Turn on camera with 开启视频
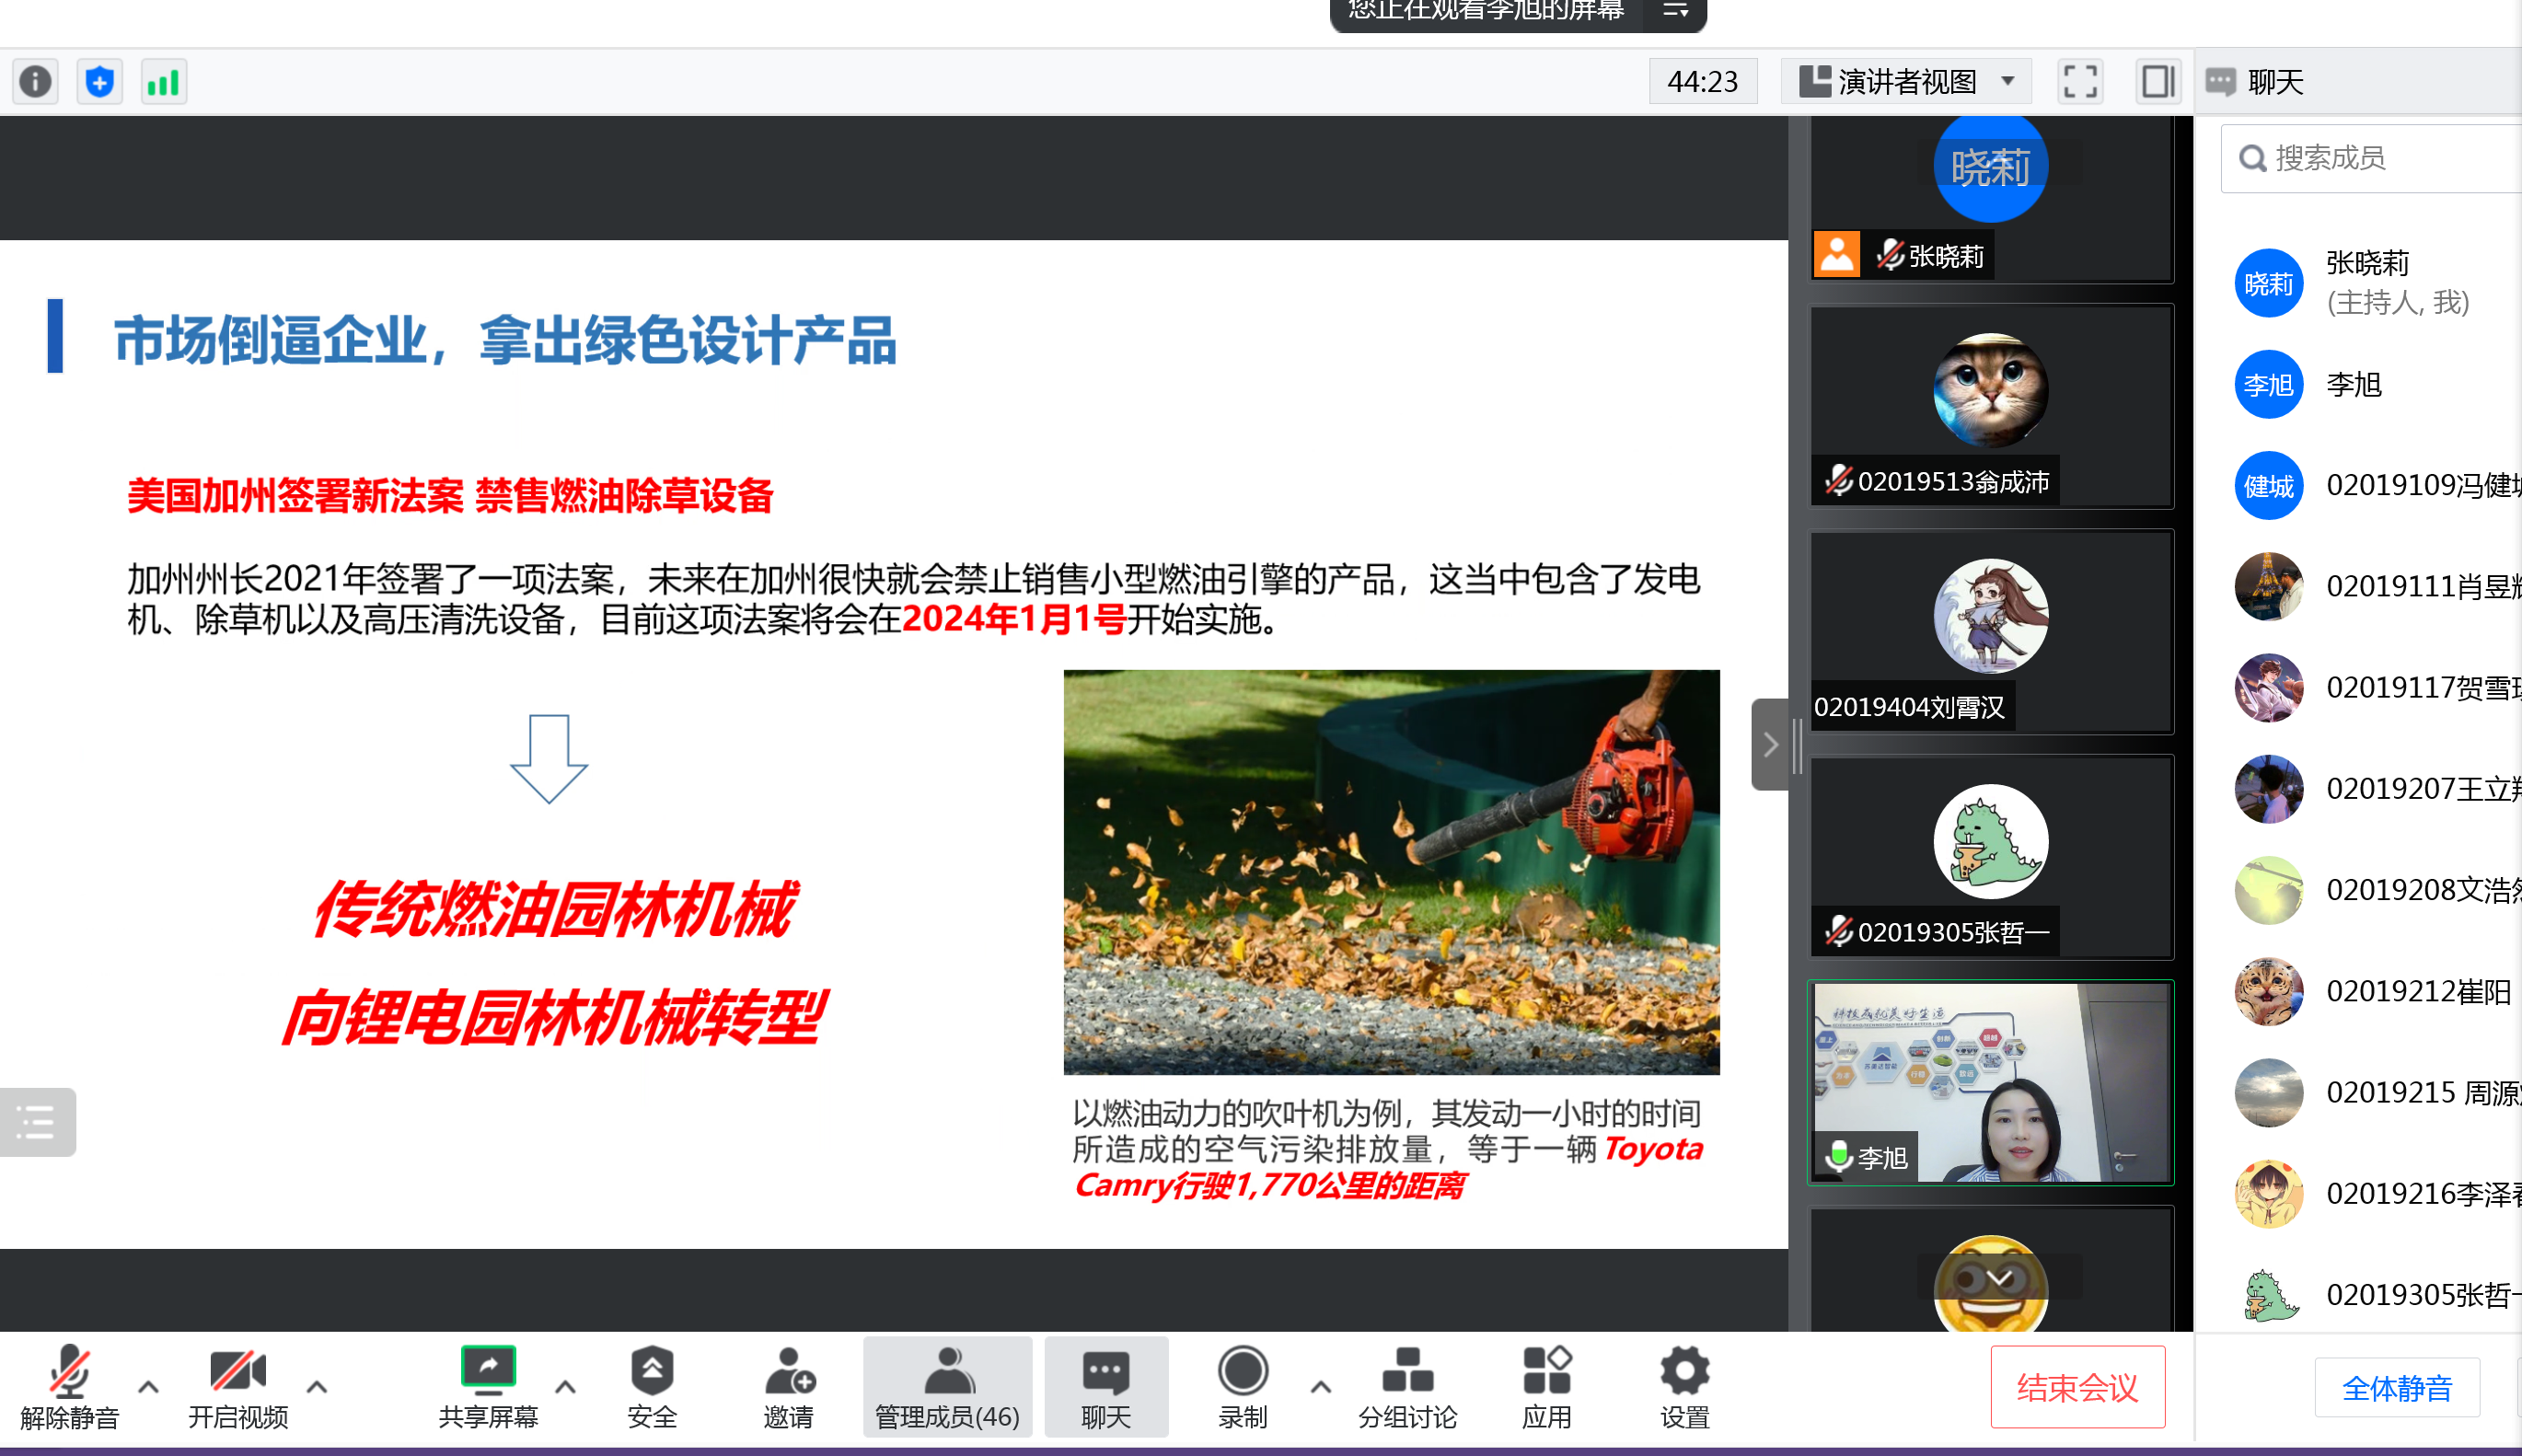Screen dimensions: 2522x1456 238,1386
